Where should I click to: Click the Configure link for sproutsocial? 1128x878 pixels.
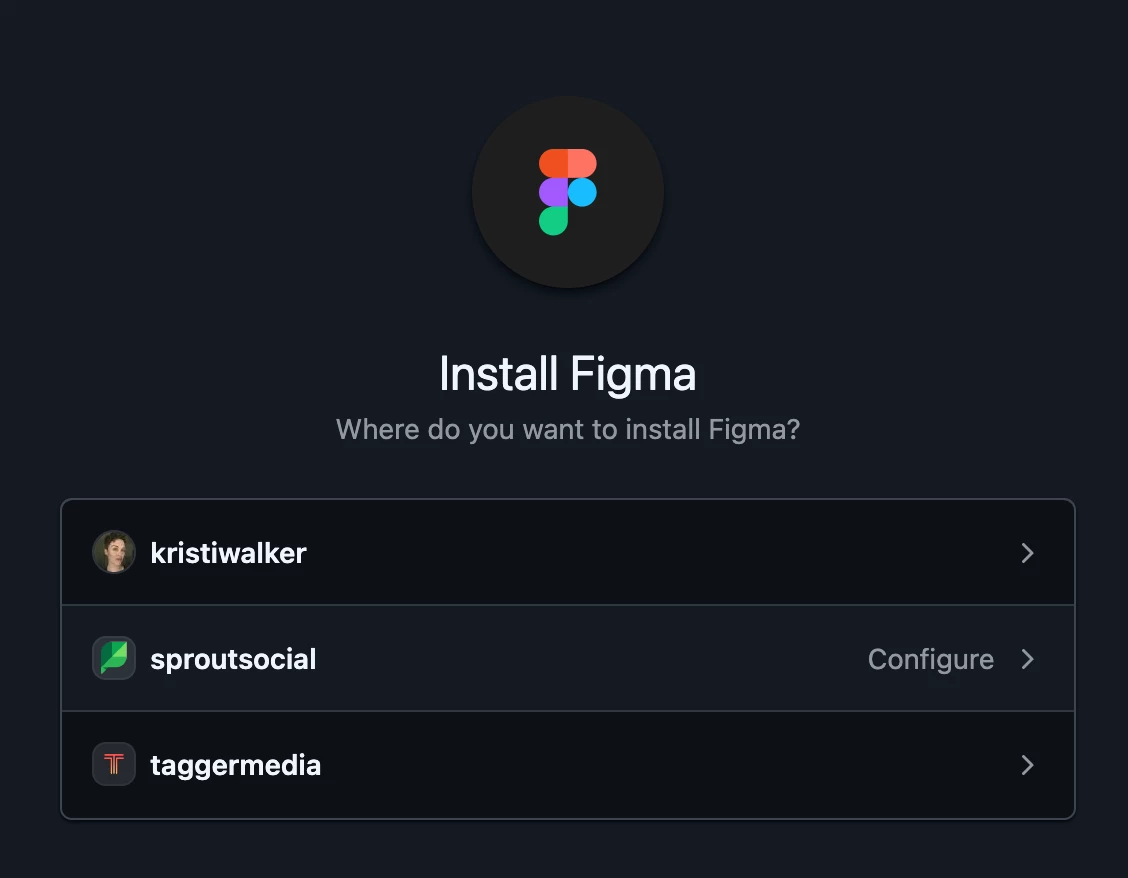coord(930,659)
